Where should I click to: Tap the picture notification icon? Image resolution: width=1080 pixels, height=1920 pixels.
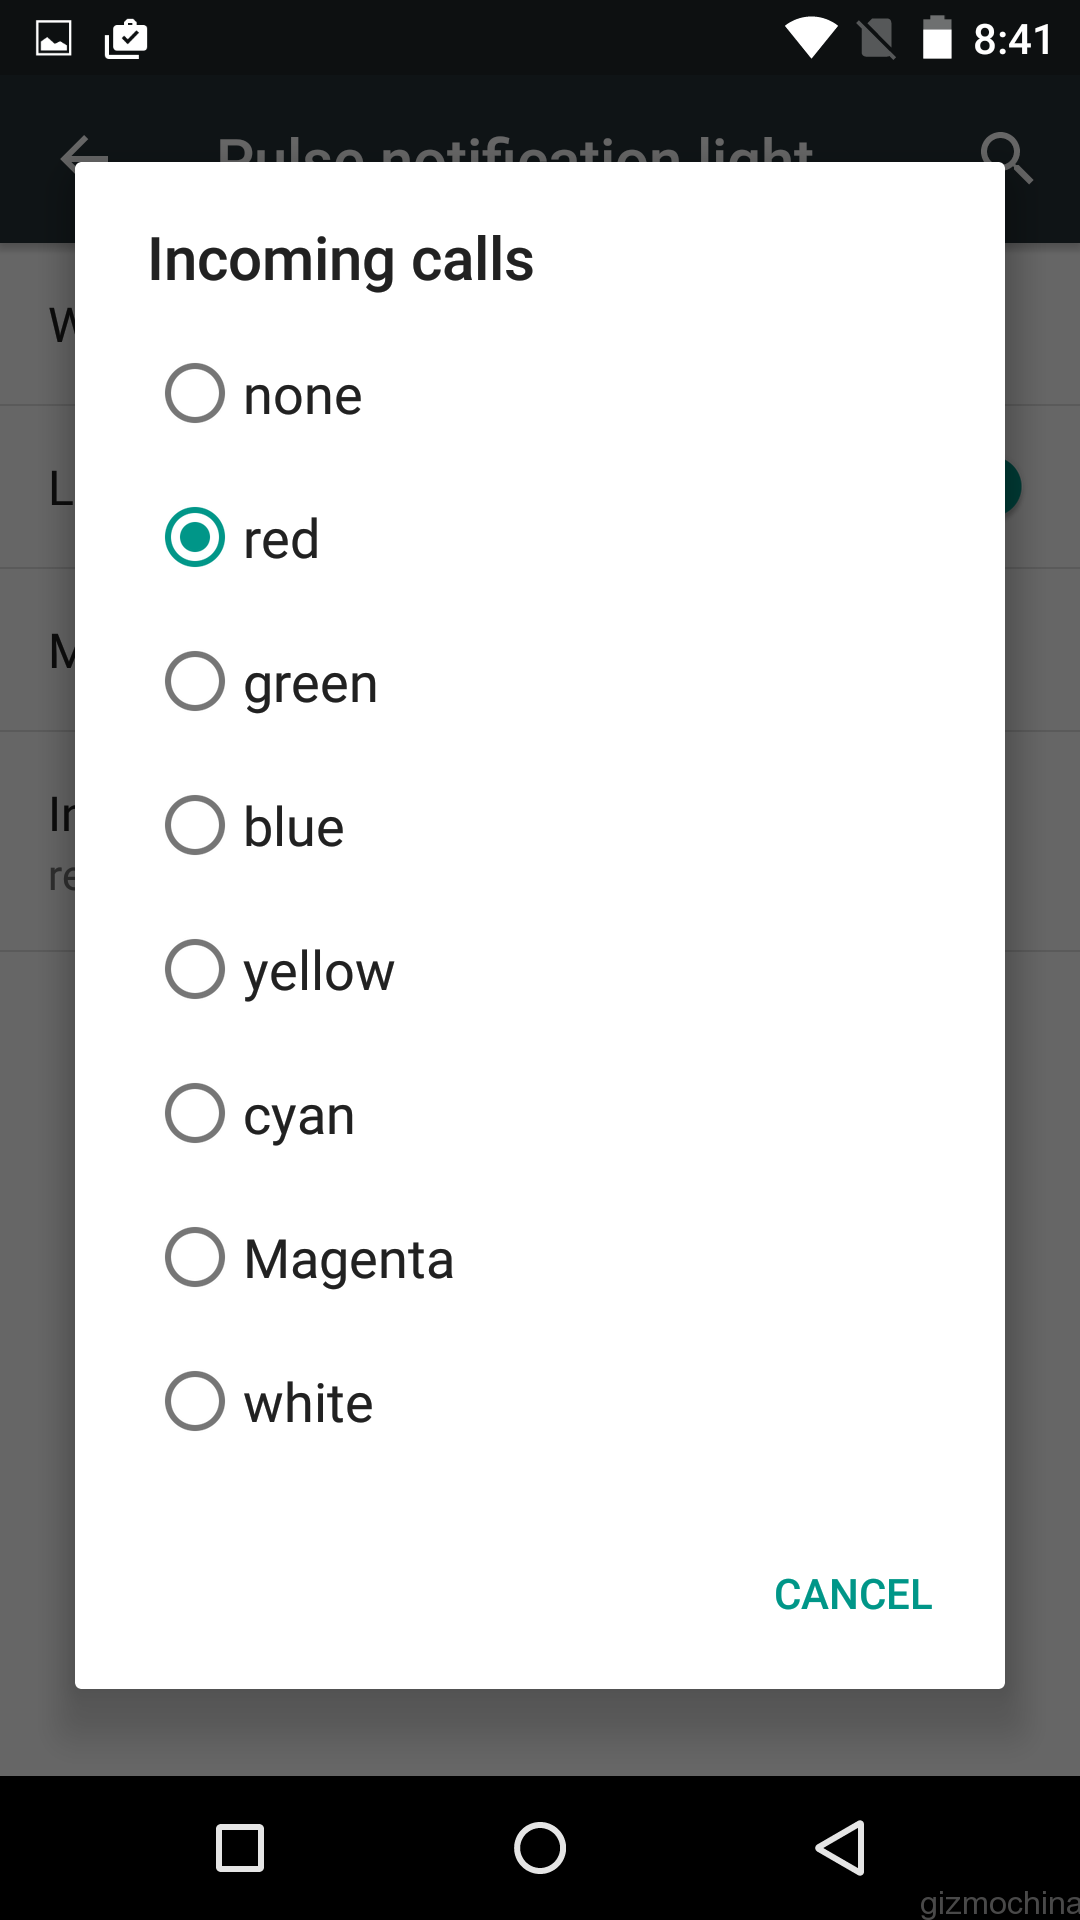[x=54, y=39]
